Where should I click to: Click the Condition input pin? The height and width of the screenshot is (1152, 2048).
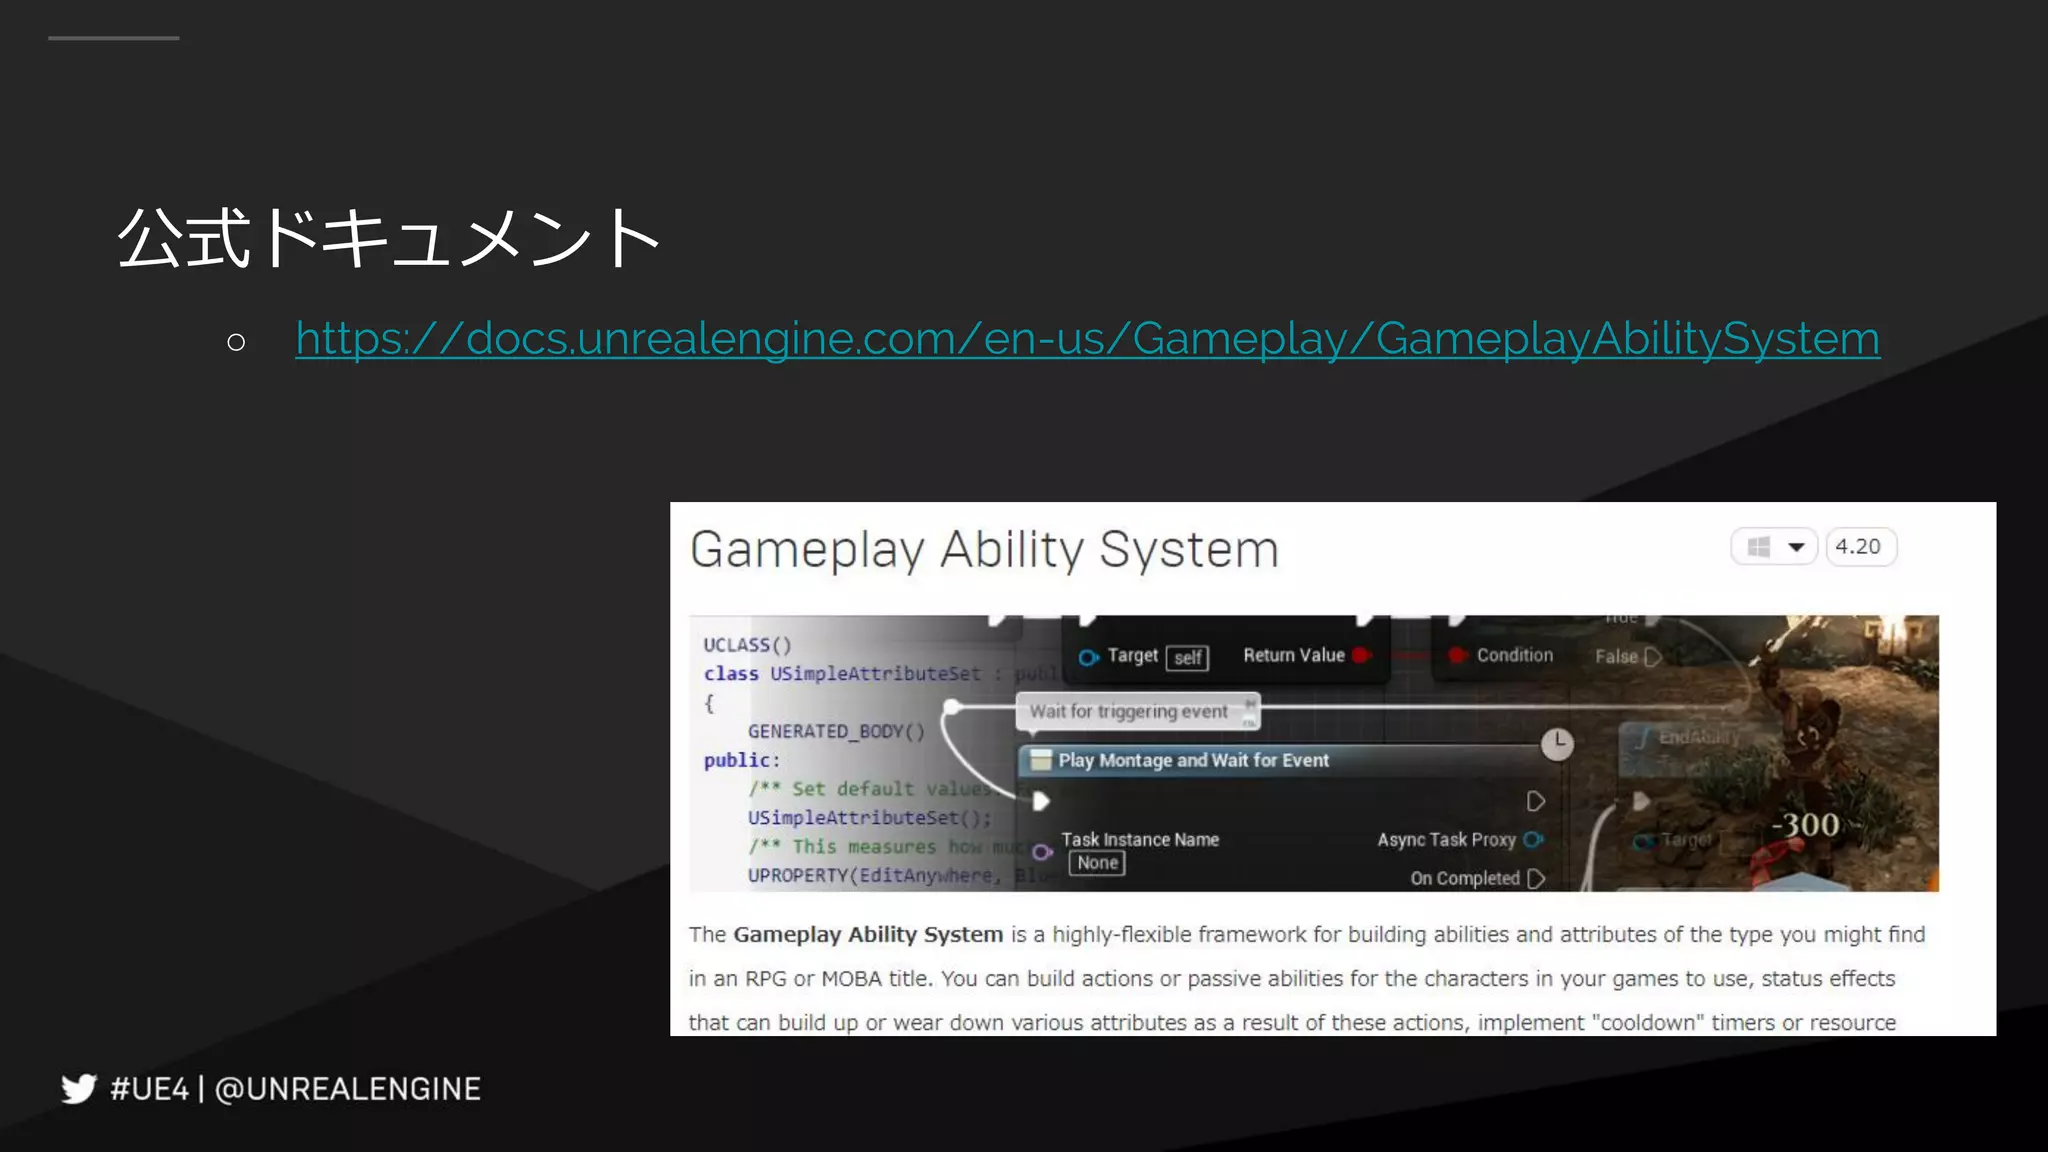point(1458,655)
